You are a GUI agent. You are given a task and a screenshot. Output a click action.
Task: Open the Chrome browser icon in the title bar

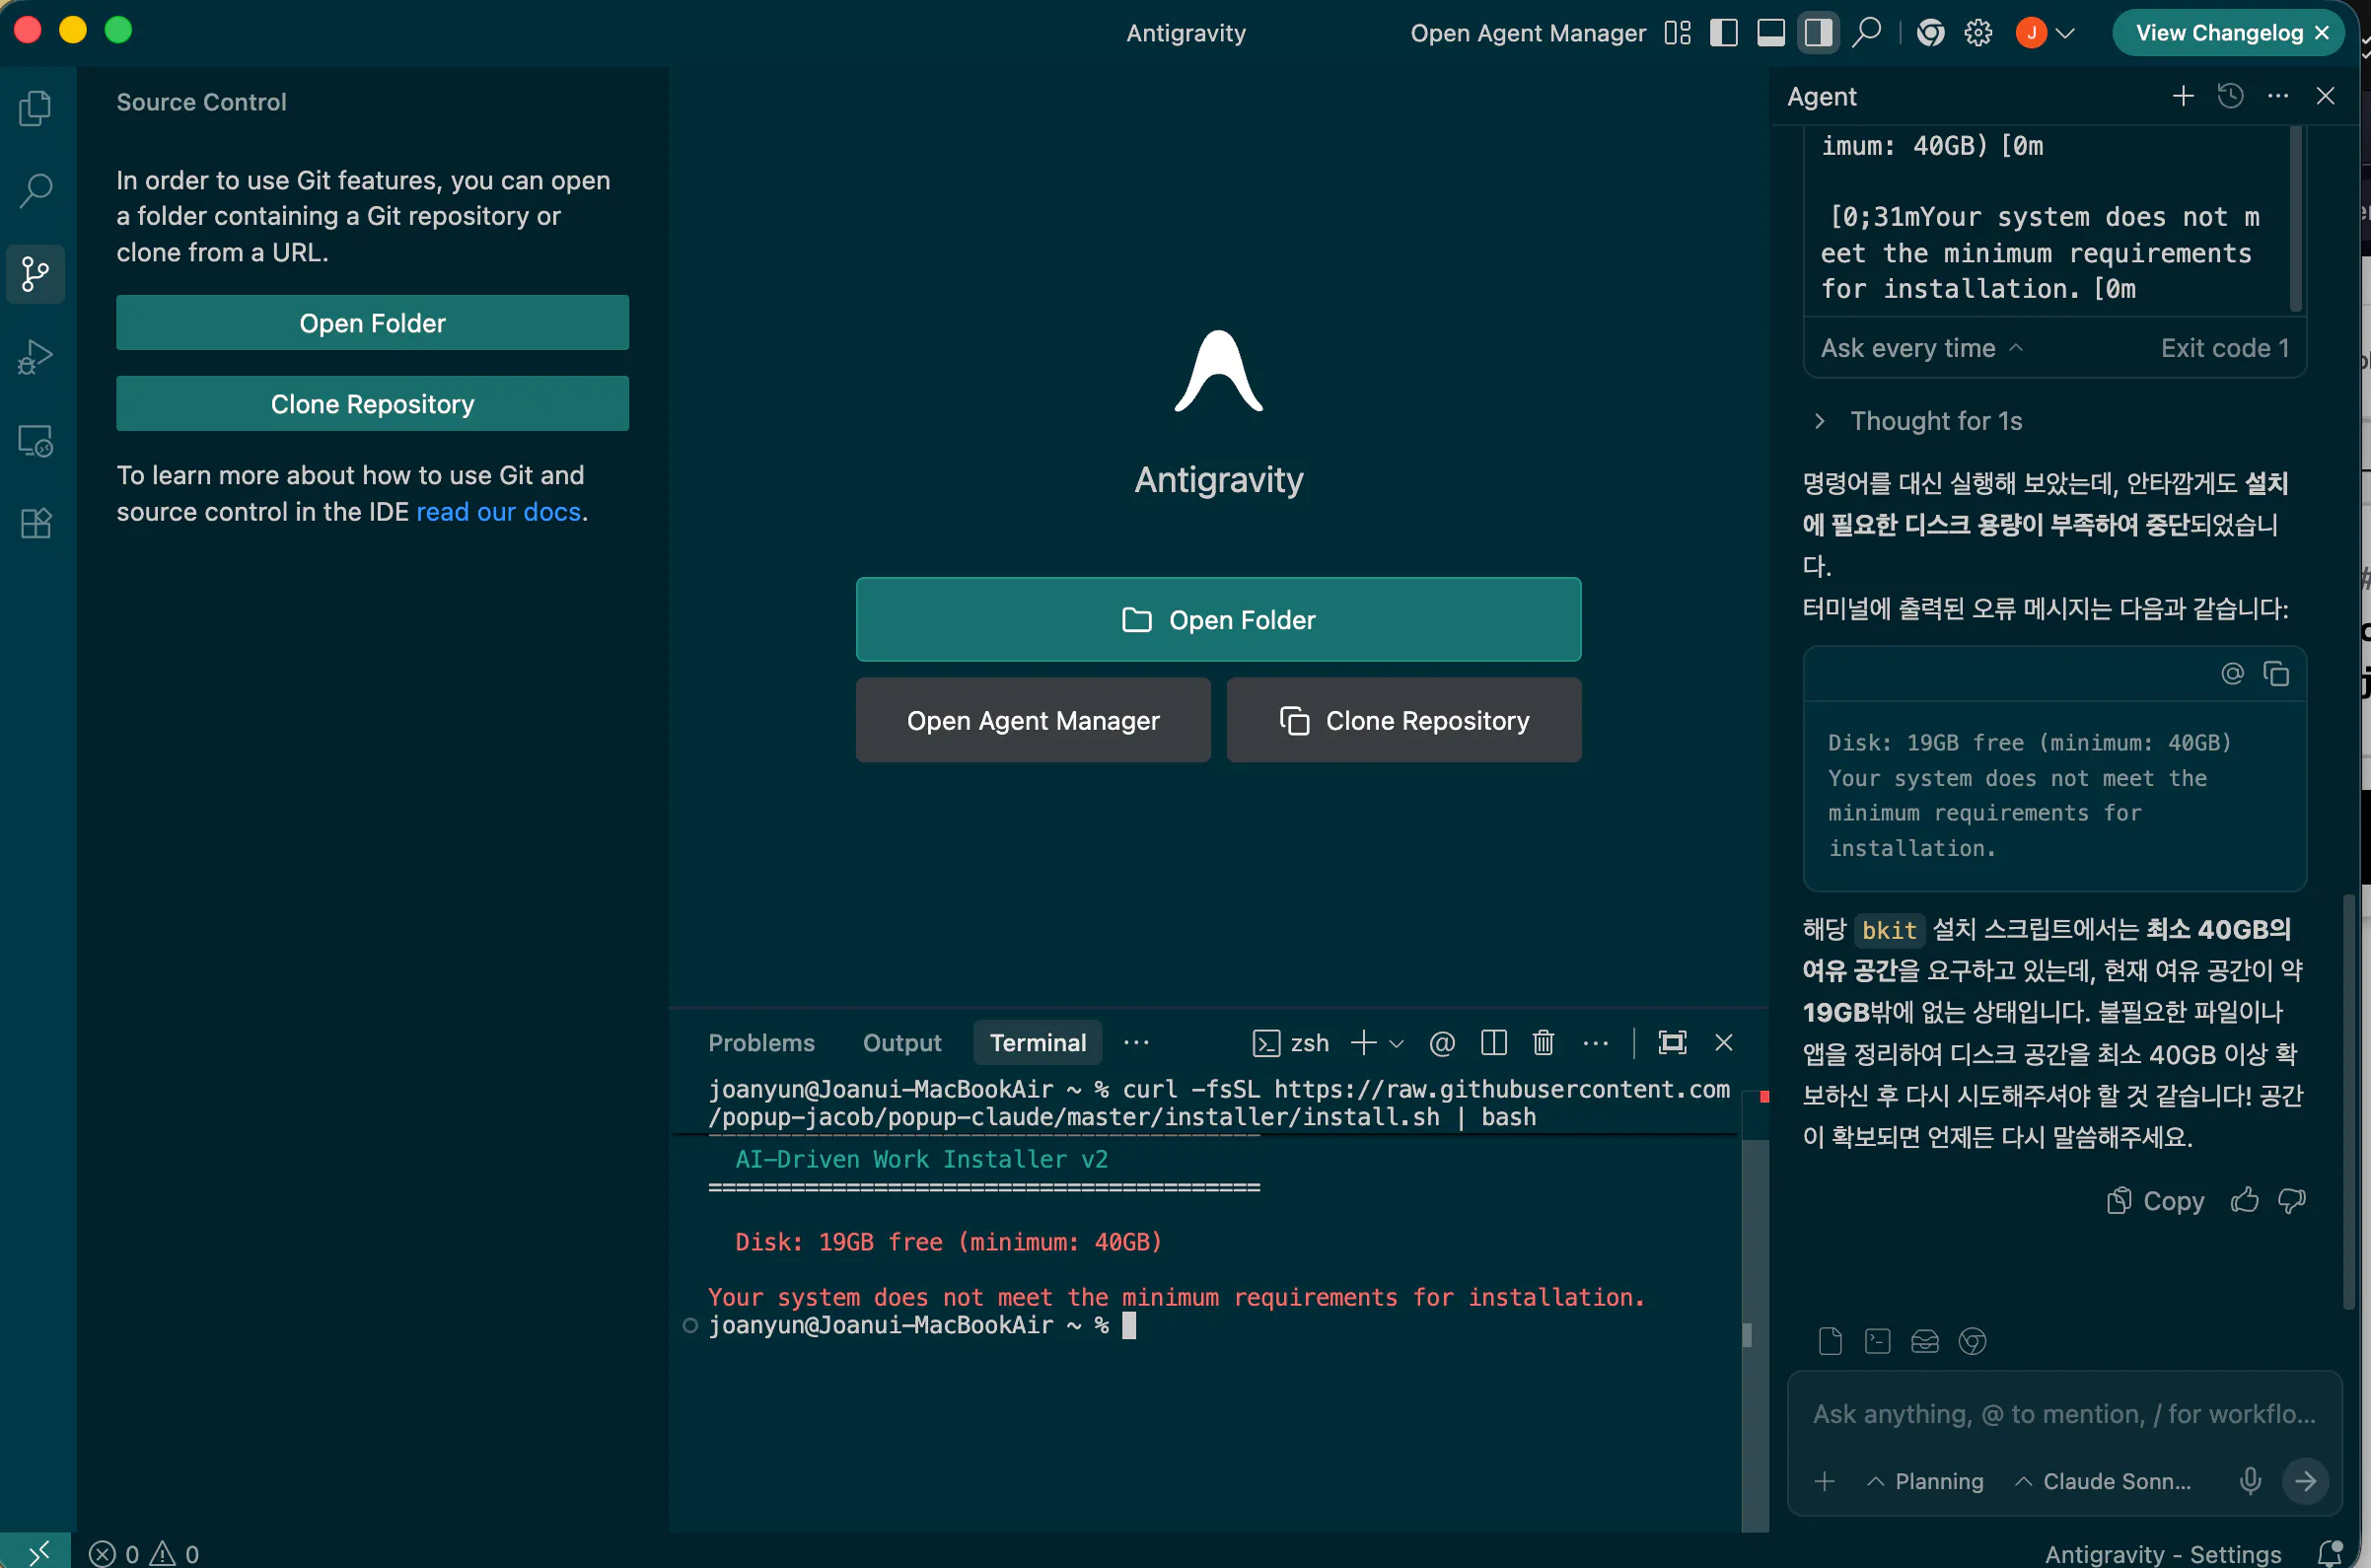coord(1930,33)
